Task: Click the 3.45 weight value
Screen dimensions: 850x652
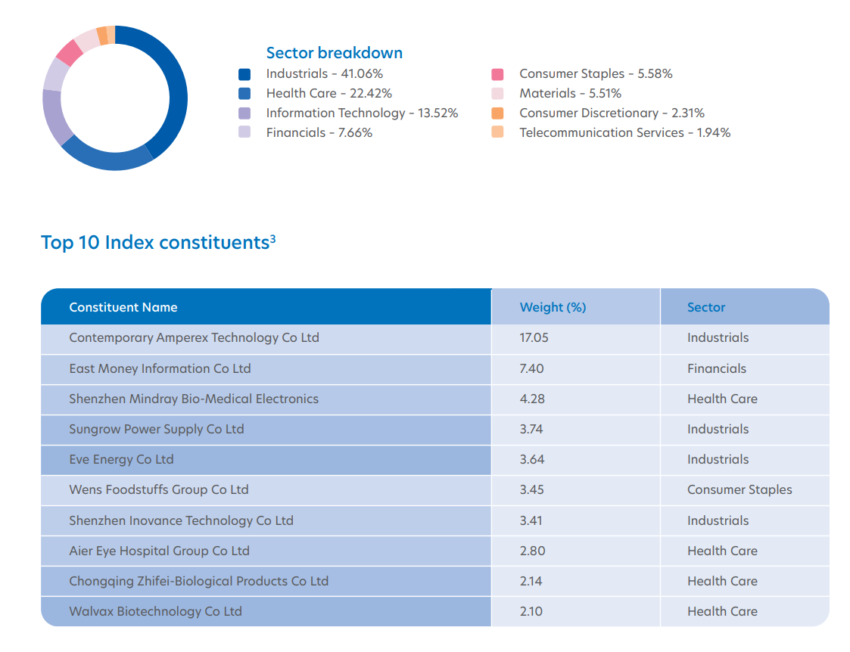Action: (532, 490)
